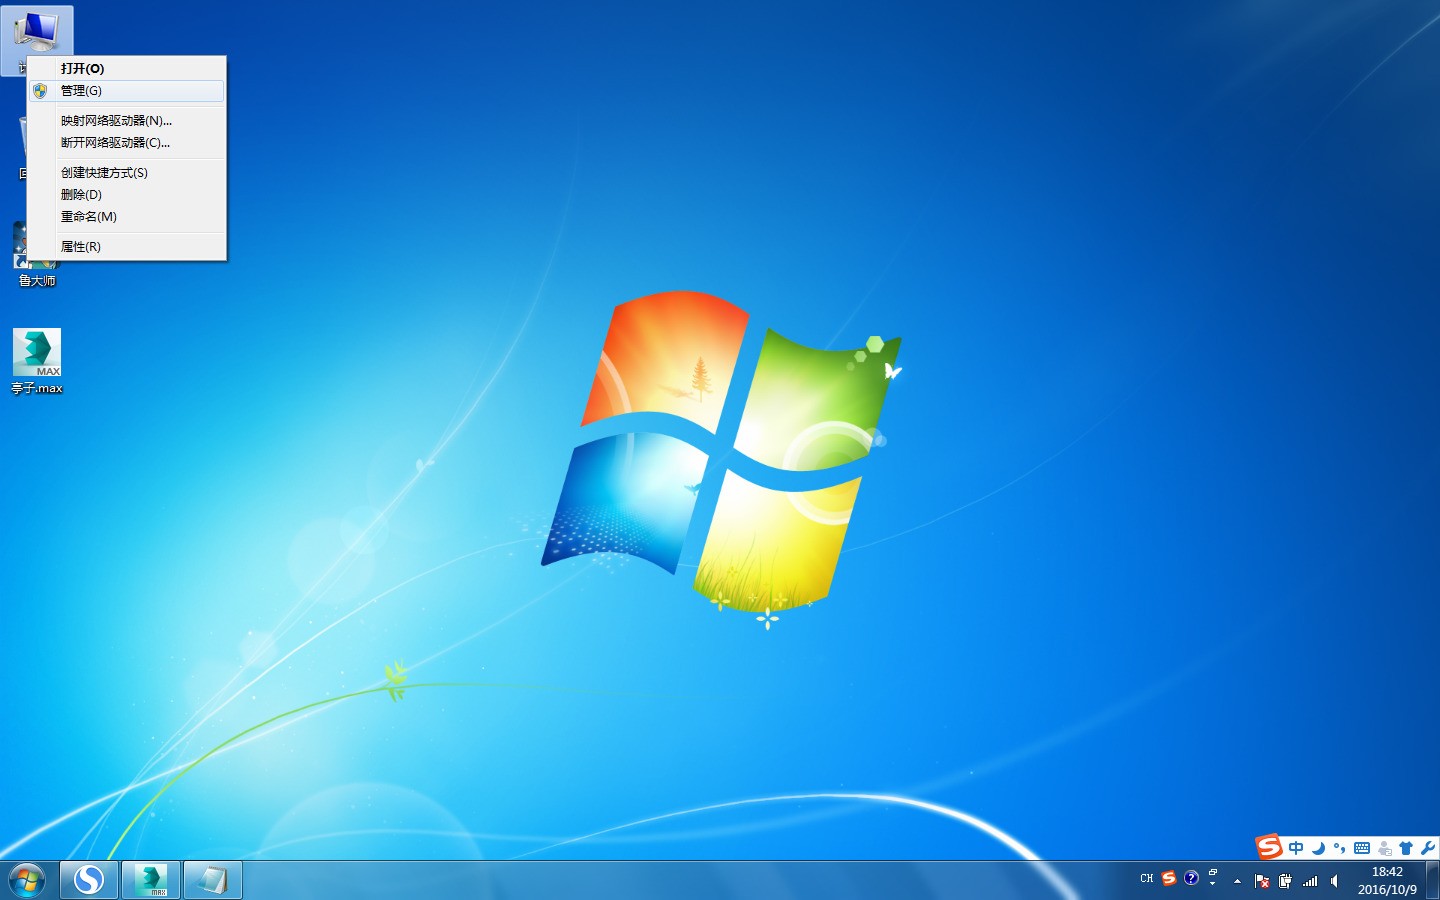Toggle Chinese punctuation mode on IME bar
The width and height of the screenshot is (1440, 900).
click(x=1340, y=848)
